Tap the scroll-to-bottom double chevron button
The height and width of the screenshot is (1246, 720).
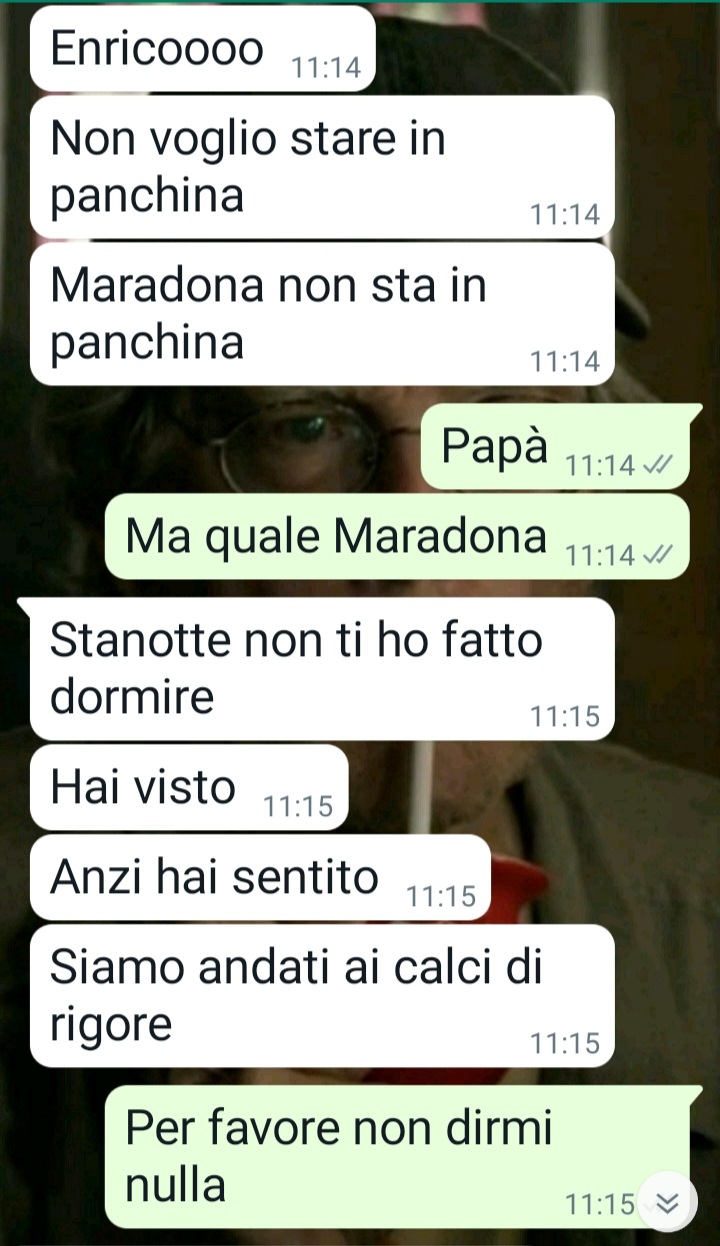tap(666, 1203)
